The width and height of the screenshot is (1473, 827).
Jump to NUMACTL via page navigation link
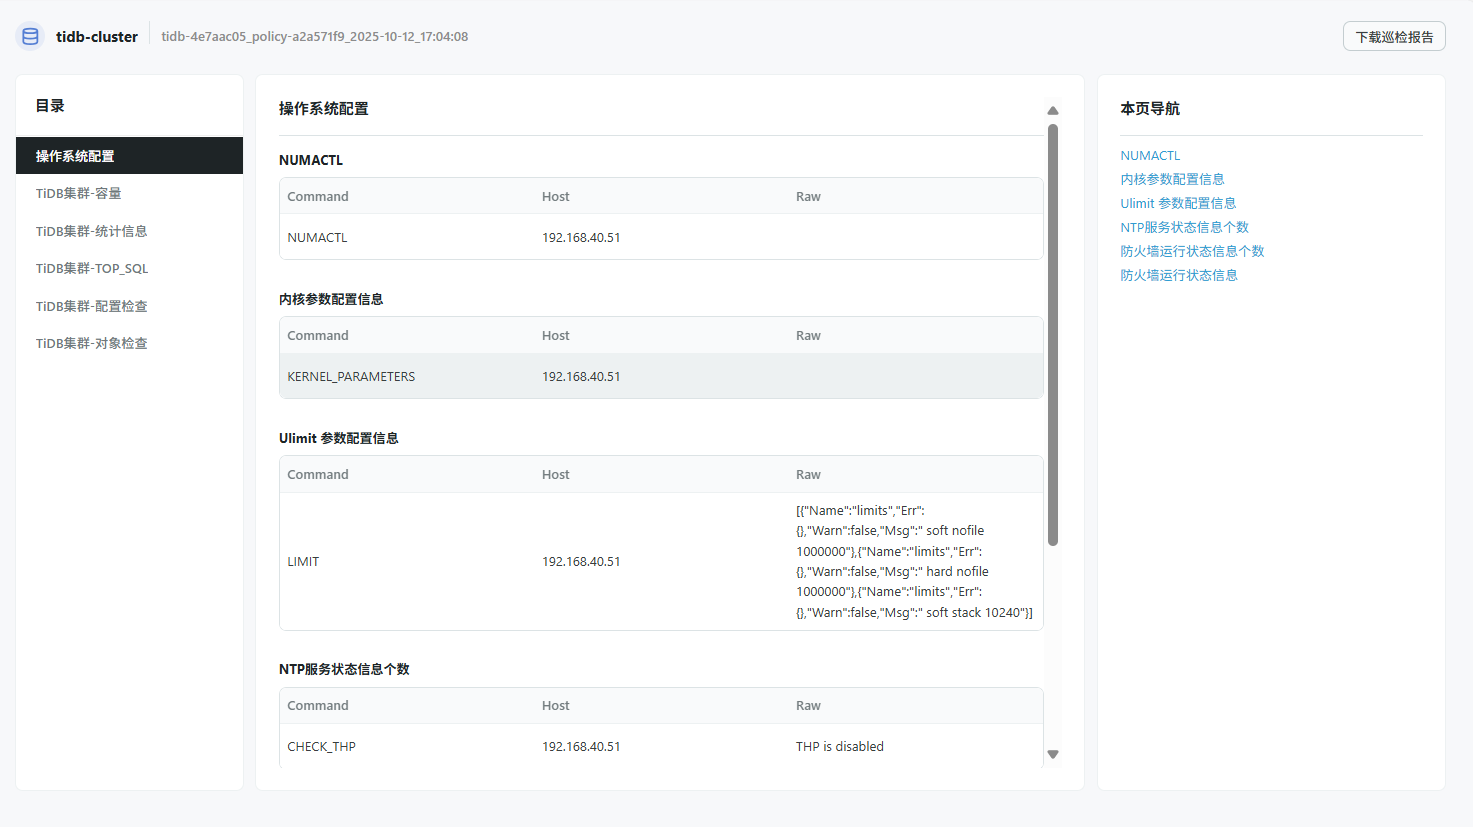coord(1150,156)
